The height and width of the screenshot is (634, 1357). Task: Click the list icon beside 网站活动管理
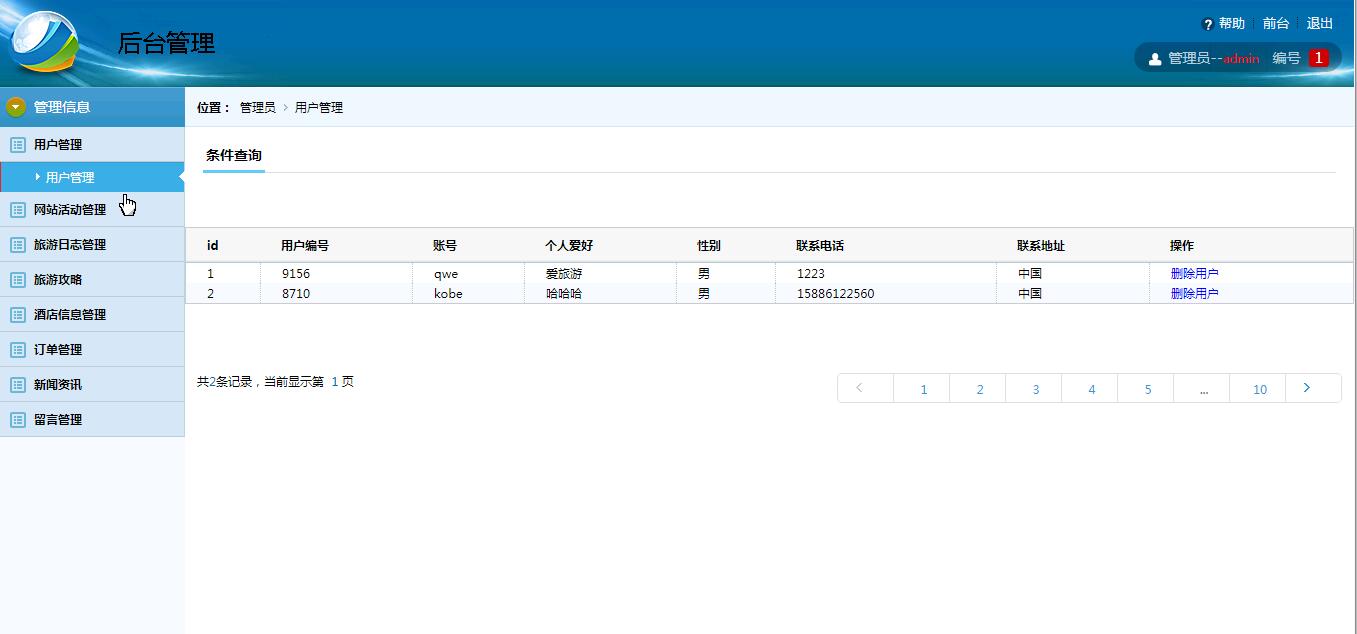pyautogui.click(x=17, y=210)
